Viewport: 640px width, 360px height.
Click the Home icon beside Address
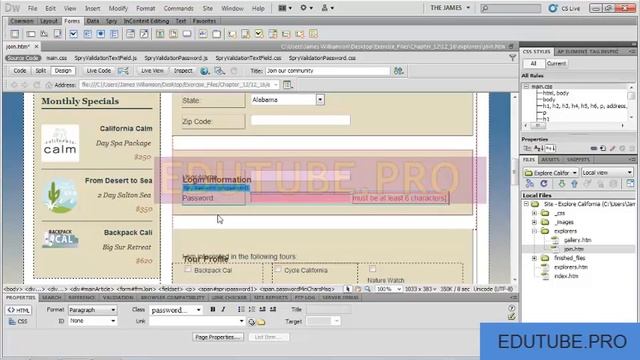pyautogui.click(x=49, y=85)
